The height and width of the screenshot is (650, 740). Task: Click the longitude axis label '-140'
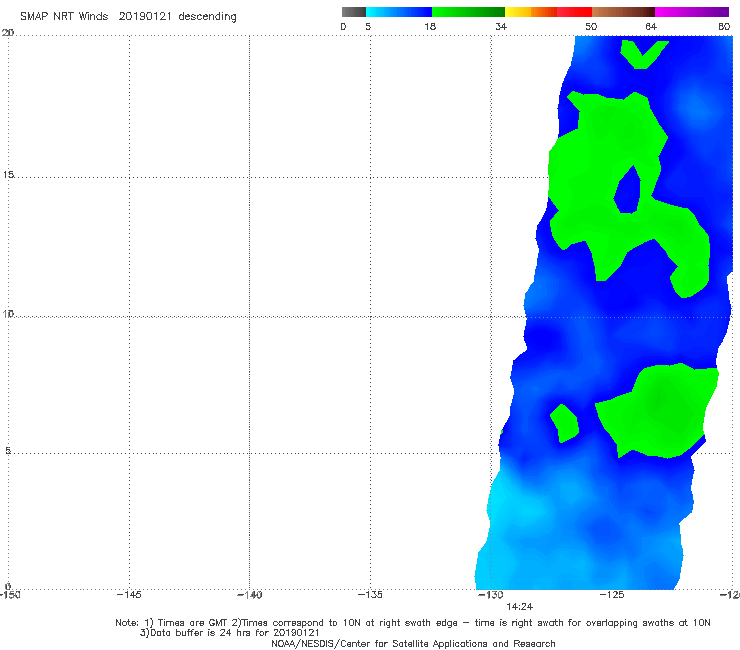click(249, 595)
